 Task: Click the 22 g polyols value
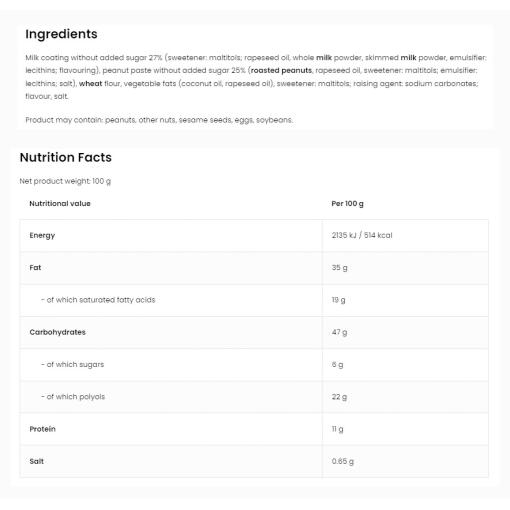pyautogui.click(x=339, y=397)
